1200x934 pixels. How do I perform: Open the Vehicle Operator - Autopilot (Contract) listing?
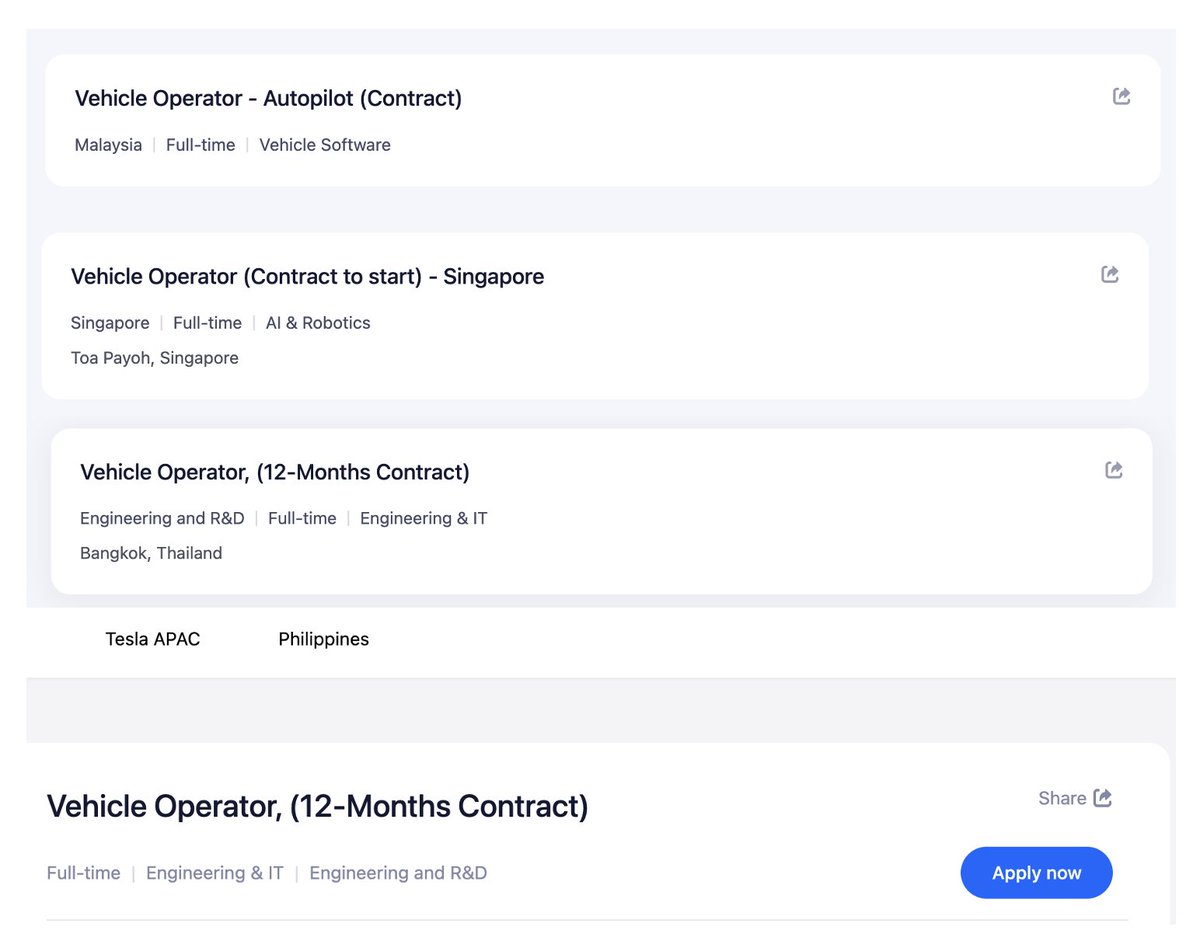click(x=268, y=99)
